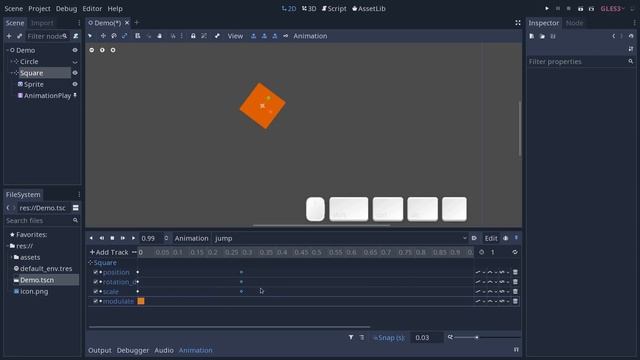Collapse the Square node tree
The image size is (640, 360).
click(11, 73)
